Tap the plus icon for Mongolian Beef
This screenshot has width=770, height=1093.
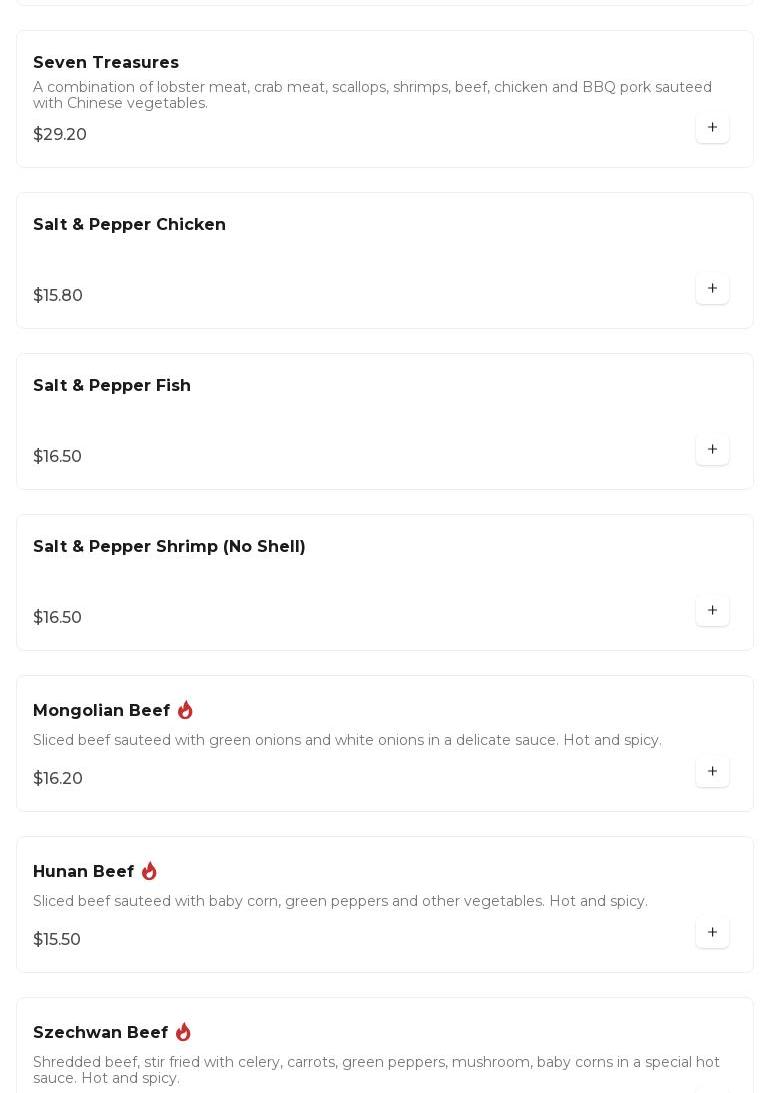(x=712, y=772)
